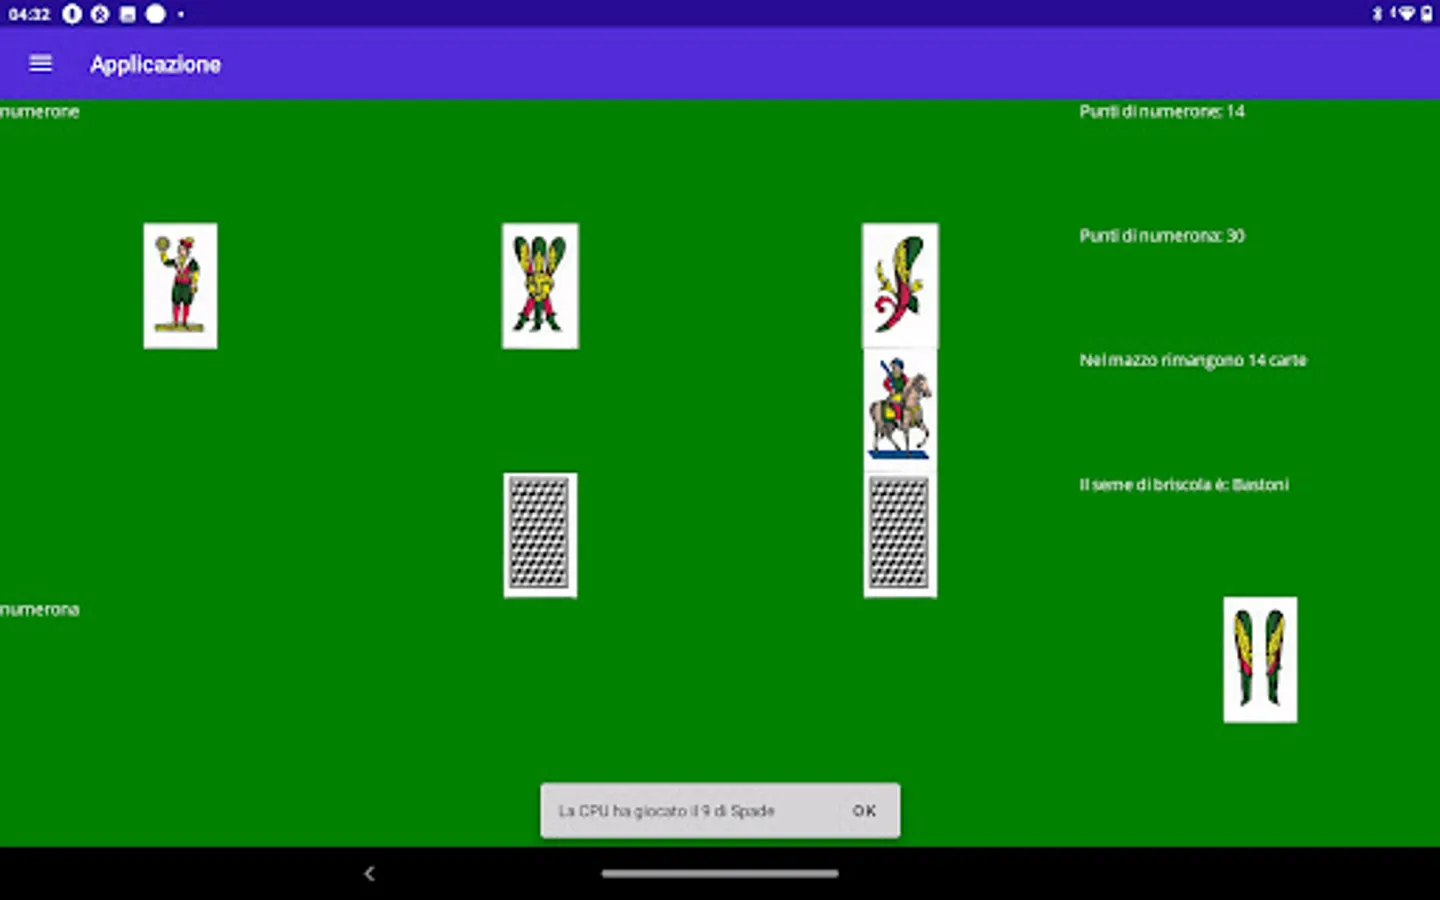The height and width of the screenshot is (900, 1440).
Task: Play the jack holding a coin card
Action: click(180, 286)
